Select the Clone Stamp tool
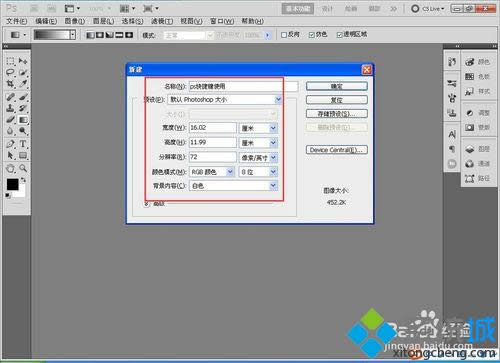Viewport: 500px width, 363px height. [x=10, y=108]
